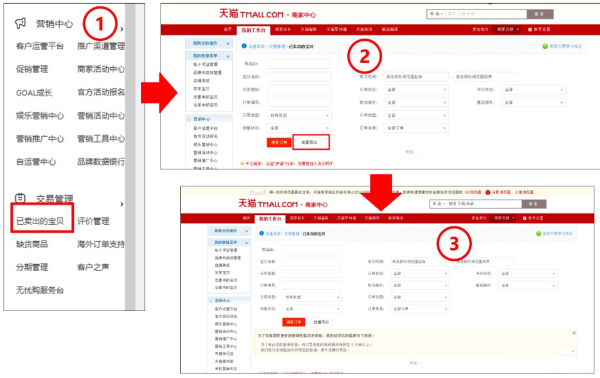Open 品牌数据银行
The image size is (600, 378).
tap(101, 162)
